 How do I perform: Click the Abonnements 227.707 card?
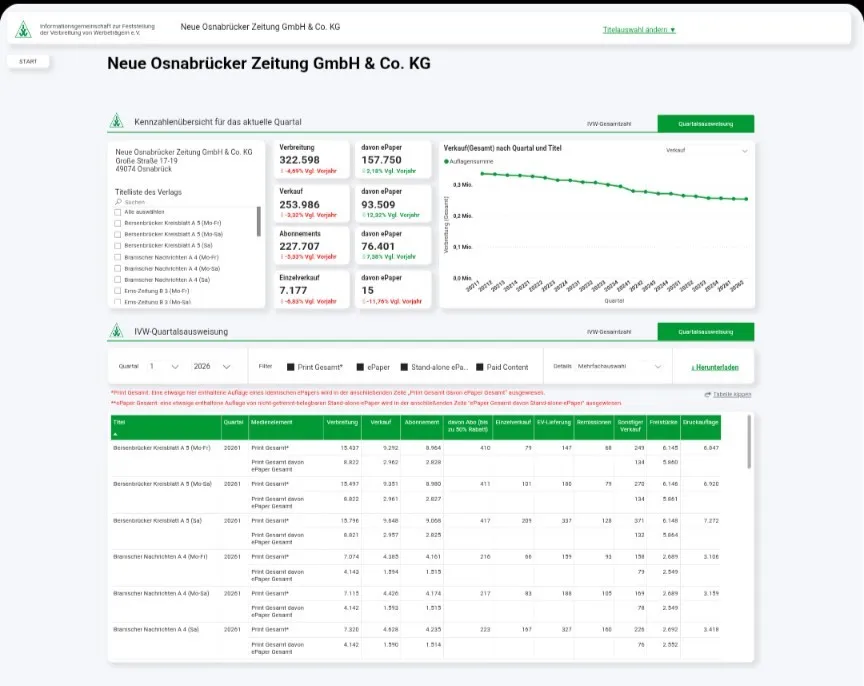pos(312,246)
